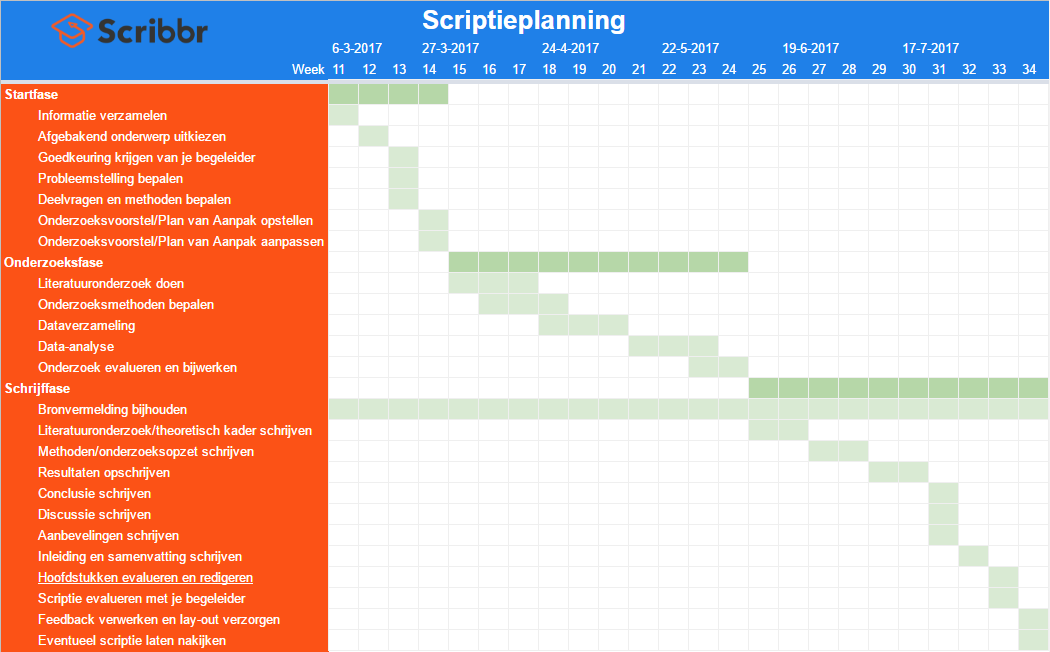
Task: Click the Scriptieplanning title
Action: coord(523,20)
